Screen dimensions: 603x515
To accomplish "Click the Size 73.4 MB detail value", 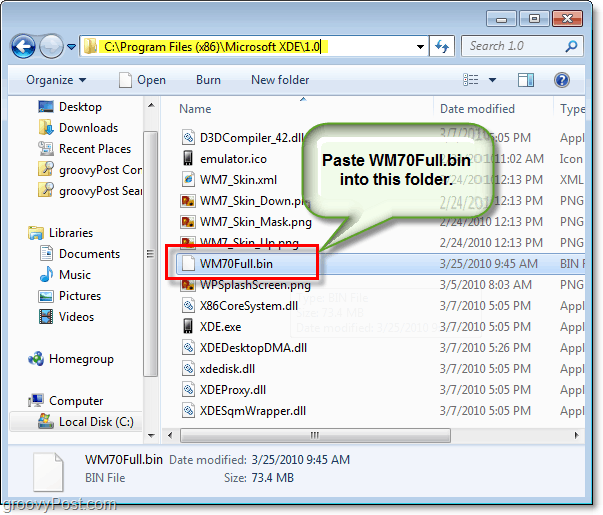I will coord(273,478).
